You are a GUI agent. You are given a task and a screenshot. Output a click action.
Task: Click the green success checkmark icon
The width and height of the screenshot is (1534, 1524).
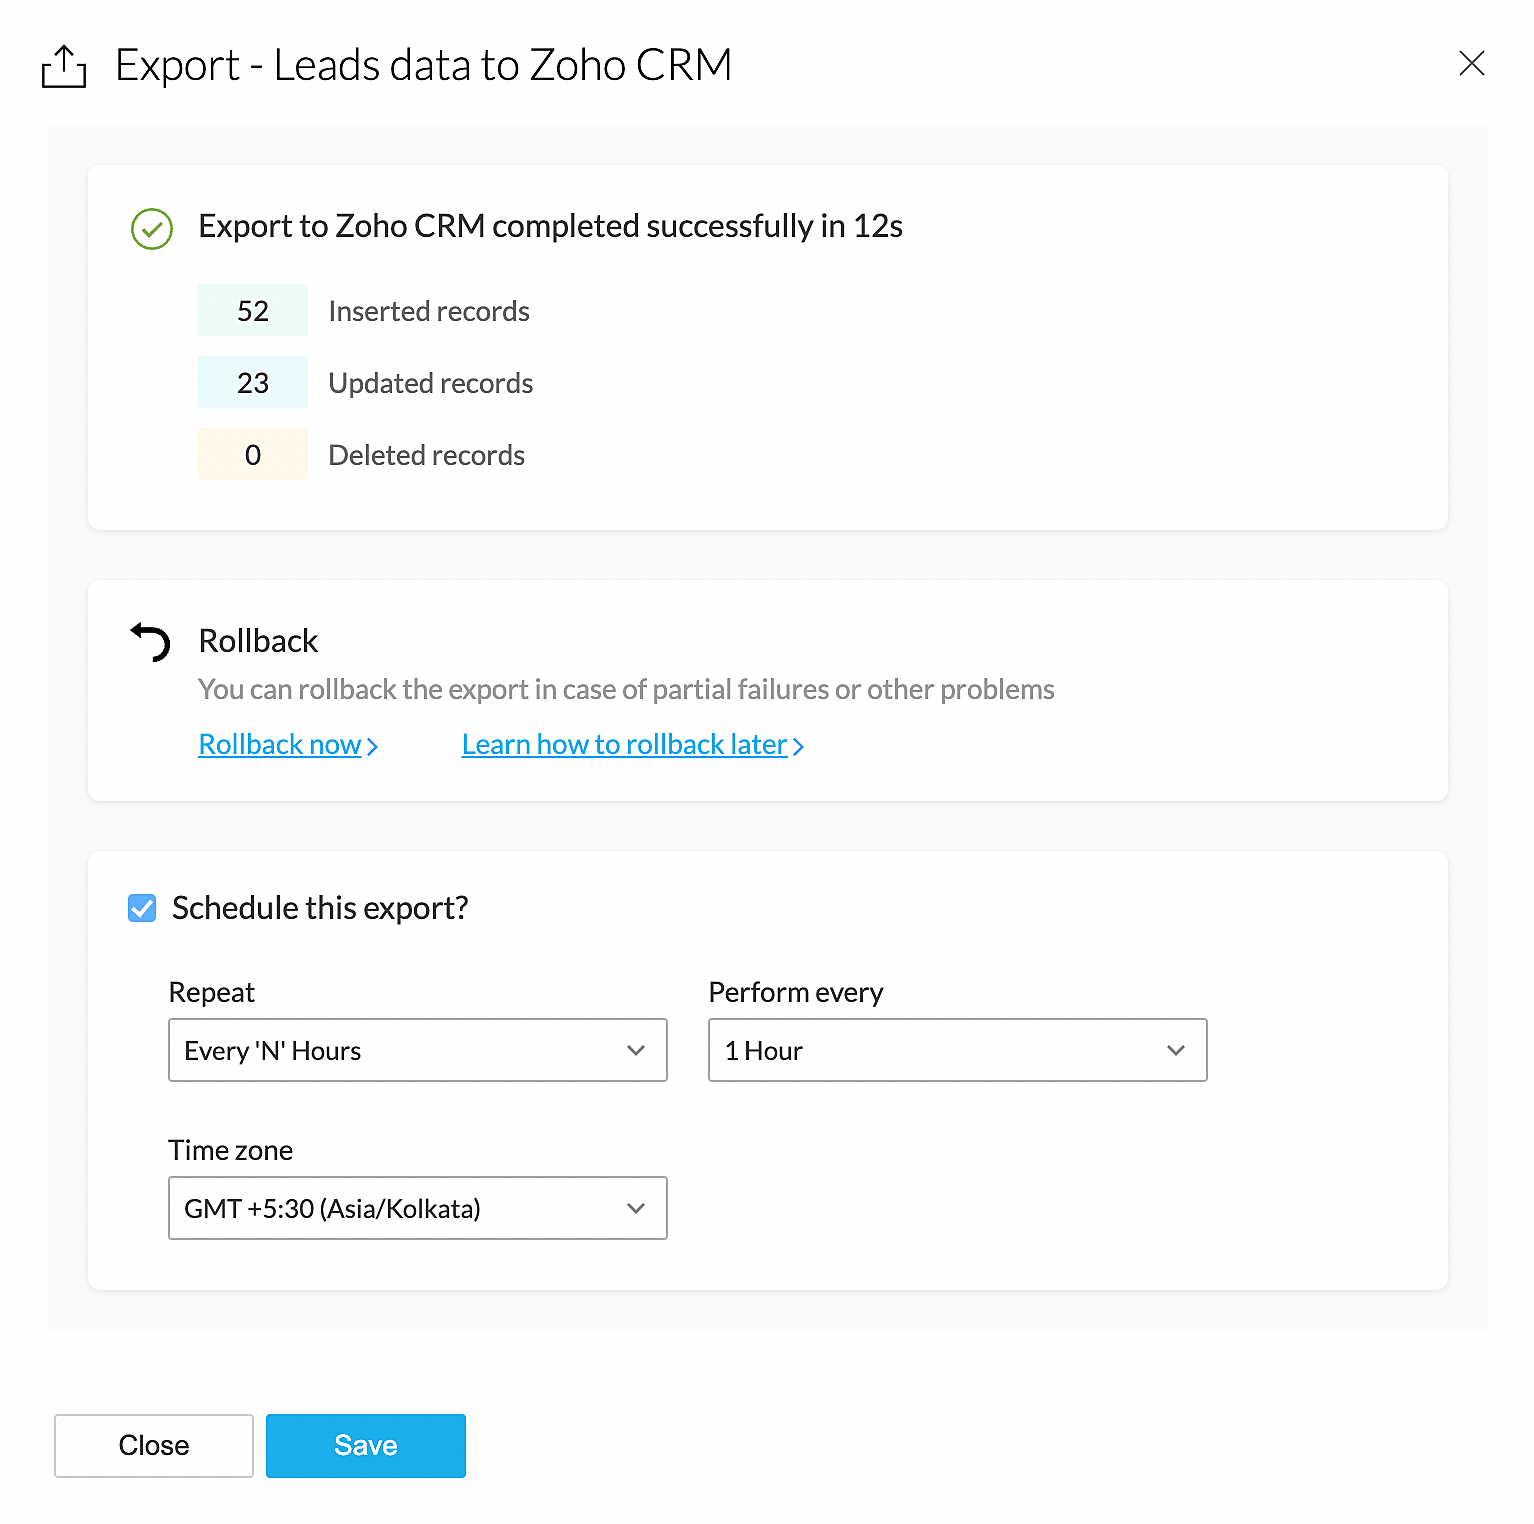click(152, 228)
